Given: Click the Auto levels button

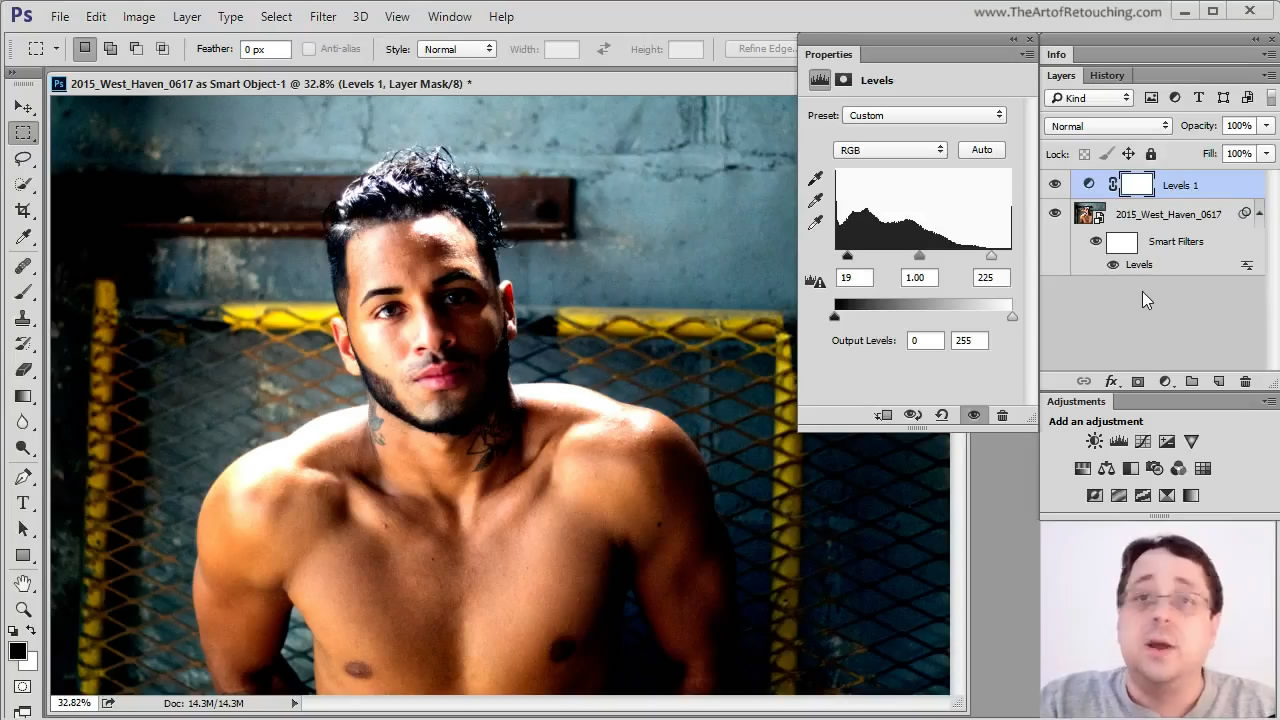Looking at the screenshot, I should [x=982, y=150].
